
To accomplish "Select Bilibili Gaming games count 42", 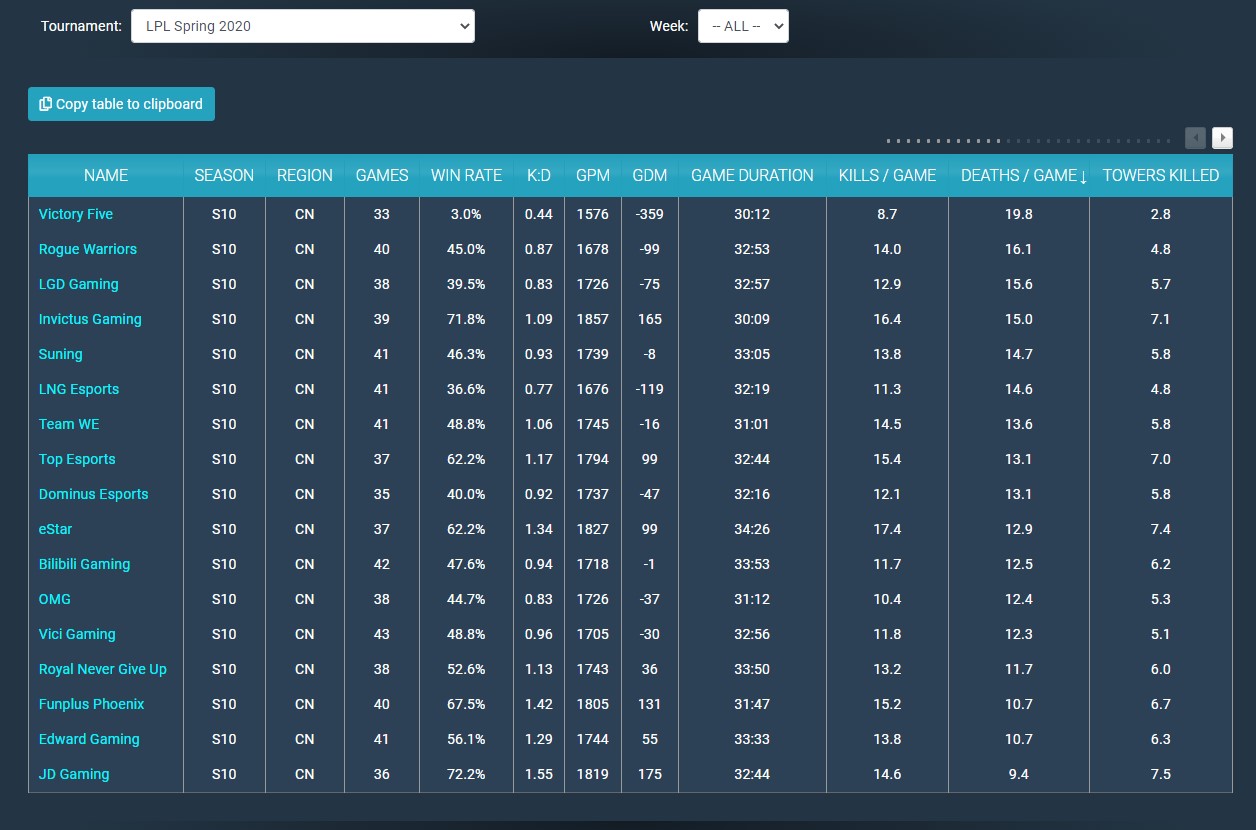I will [x=382, y=564].
